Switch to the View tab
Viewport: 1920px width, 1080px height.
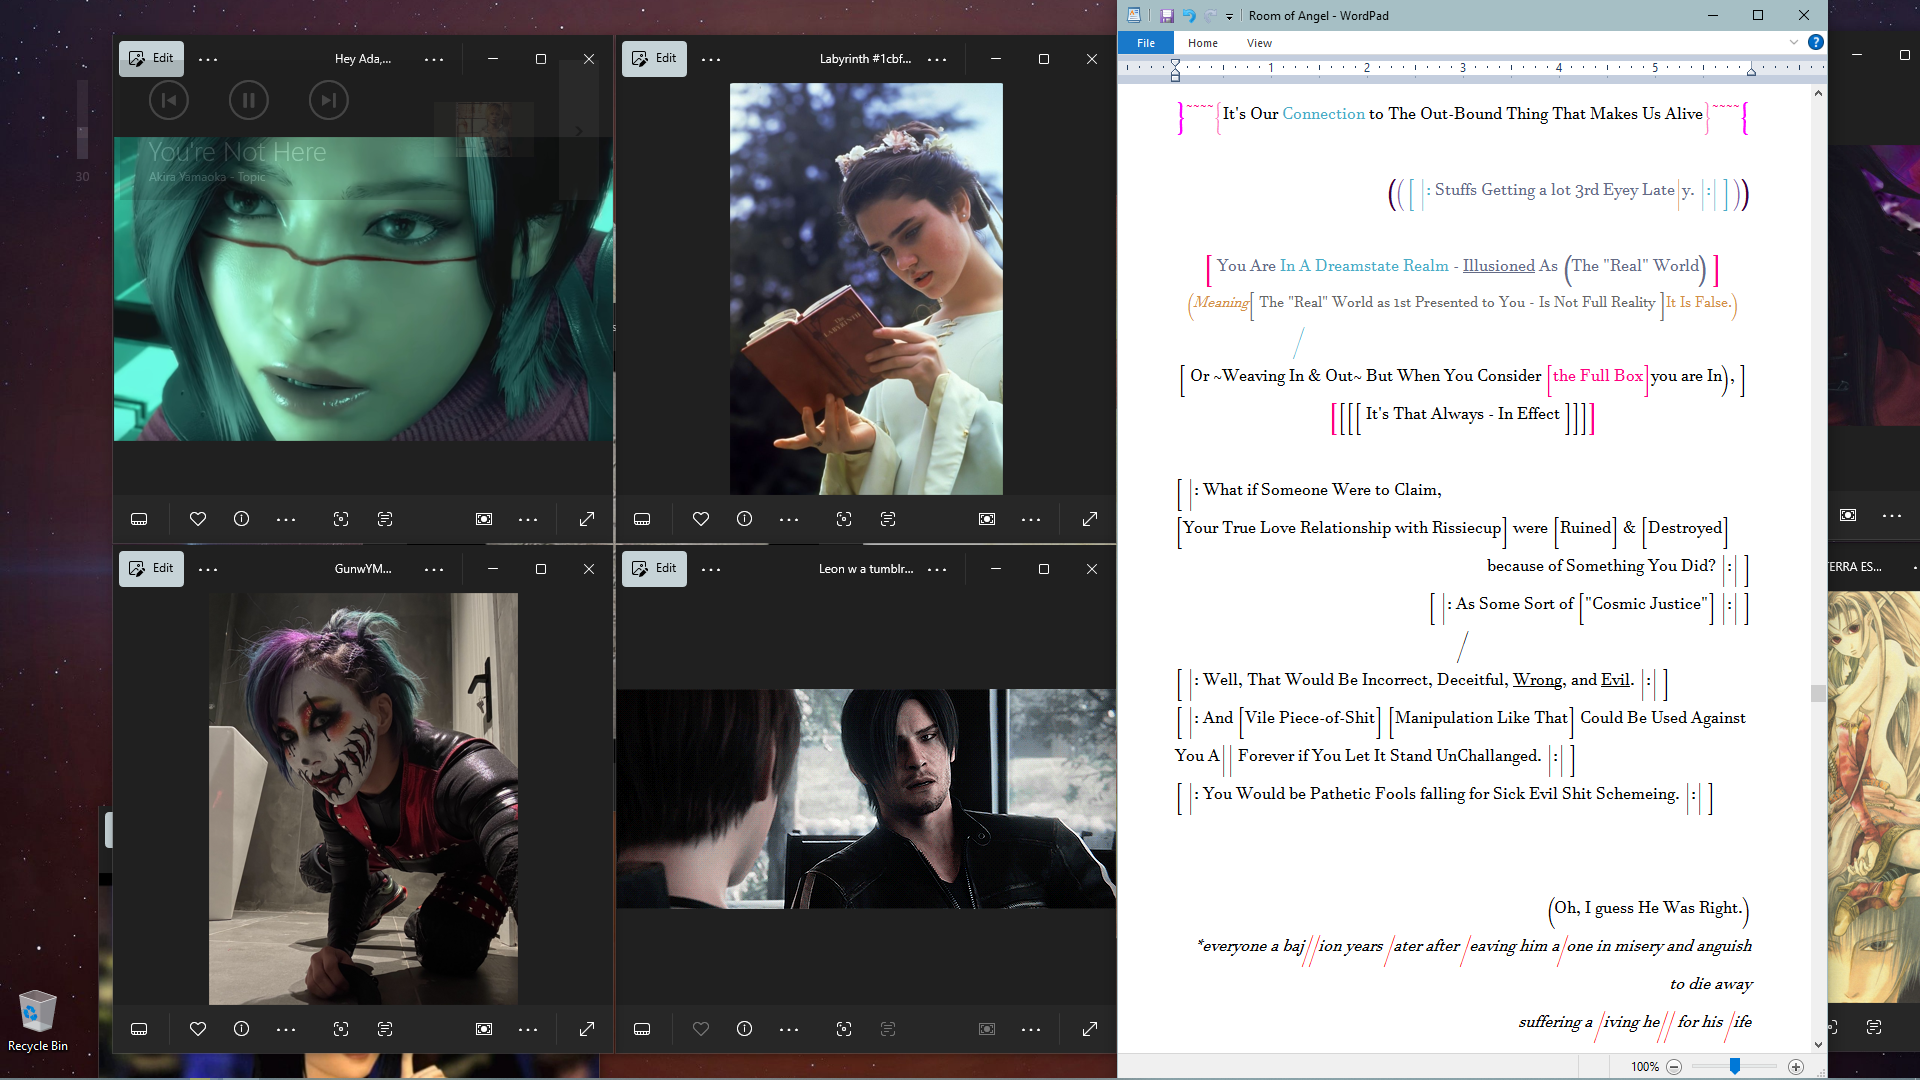pyautogui.click(x=1259, y=43)
